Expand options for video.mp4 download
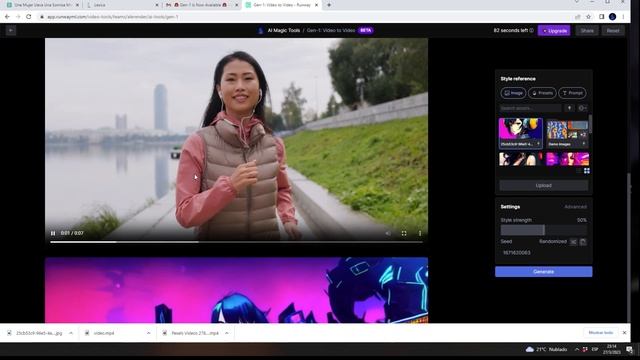The width and height of the screenshot is (640, 360). [x=148, y=333]
